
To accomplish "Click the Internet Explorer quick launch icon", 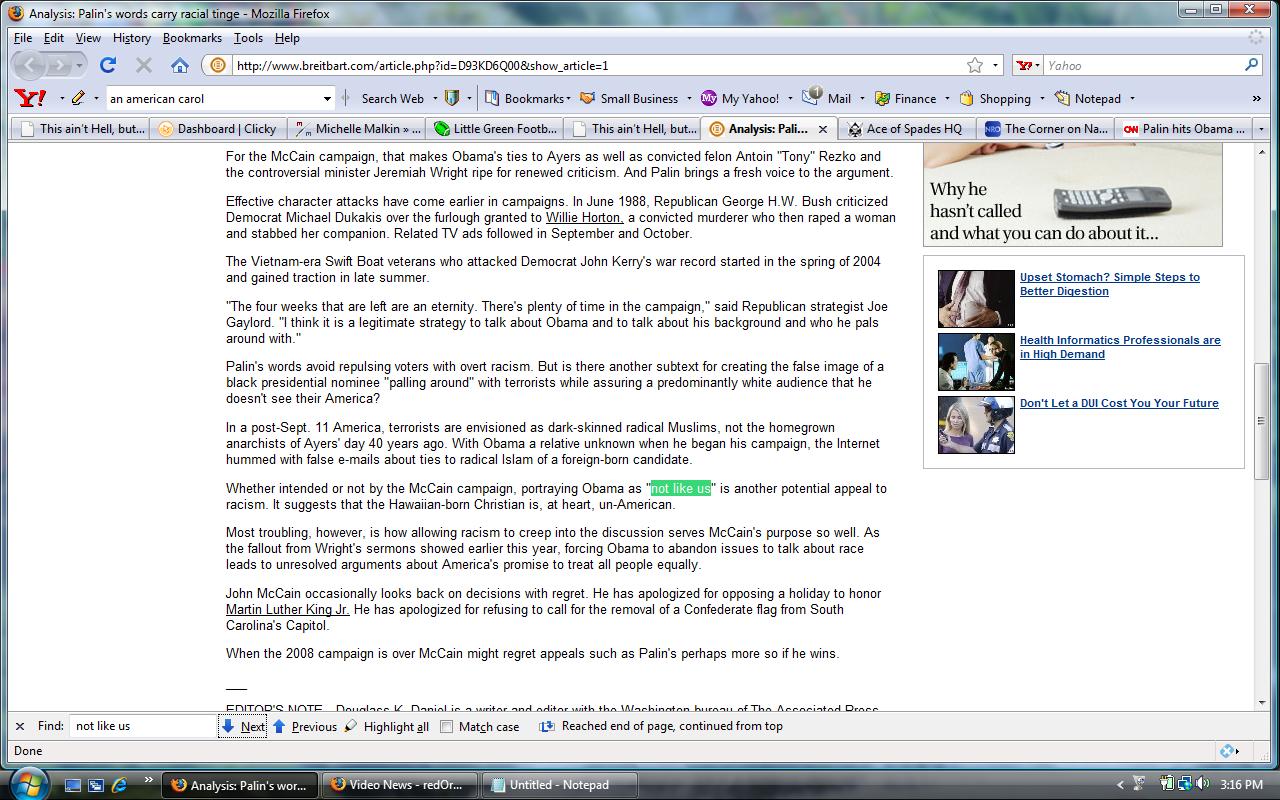I will (120, 785).
